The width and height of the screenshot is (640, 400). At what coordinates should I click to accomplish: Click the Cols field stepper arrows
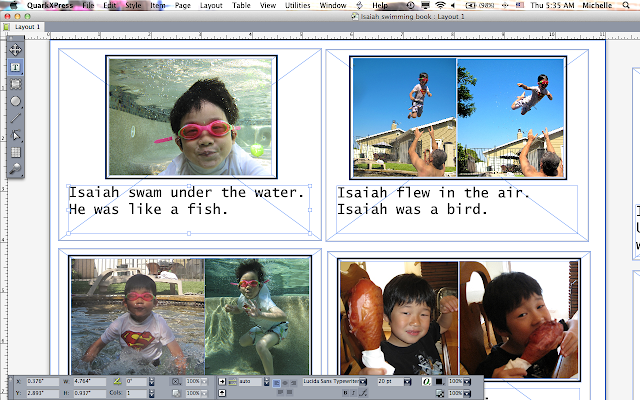(152, 393)
